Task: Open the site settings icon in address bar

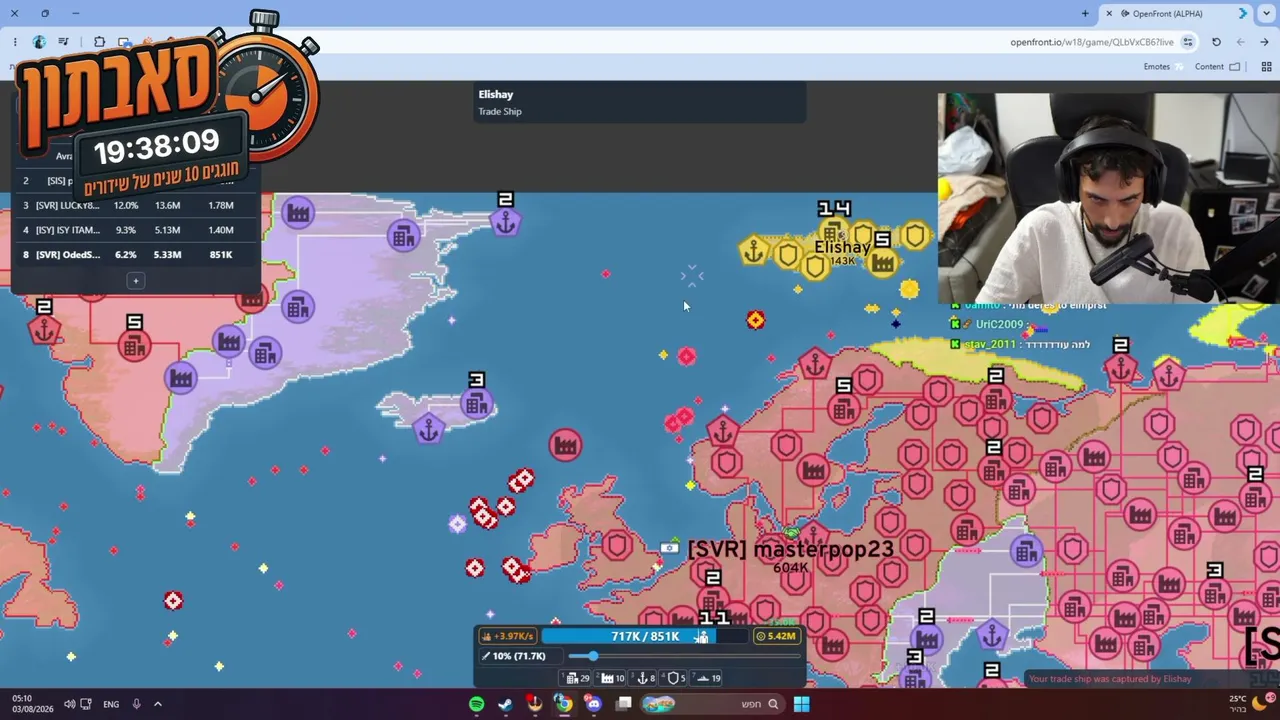Action: 1188,42
